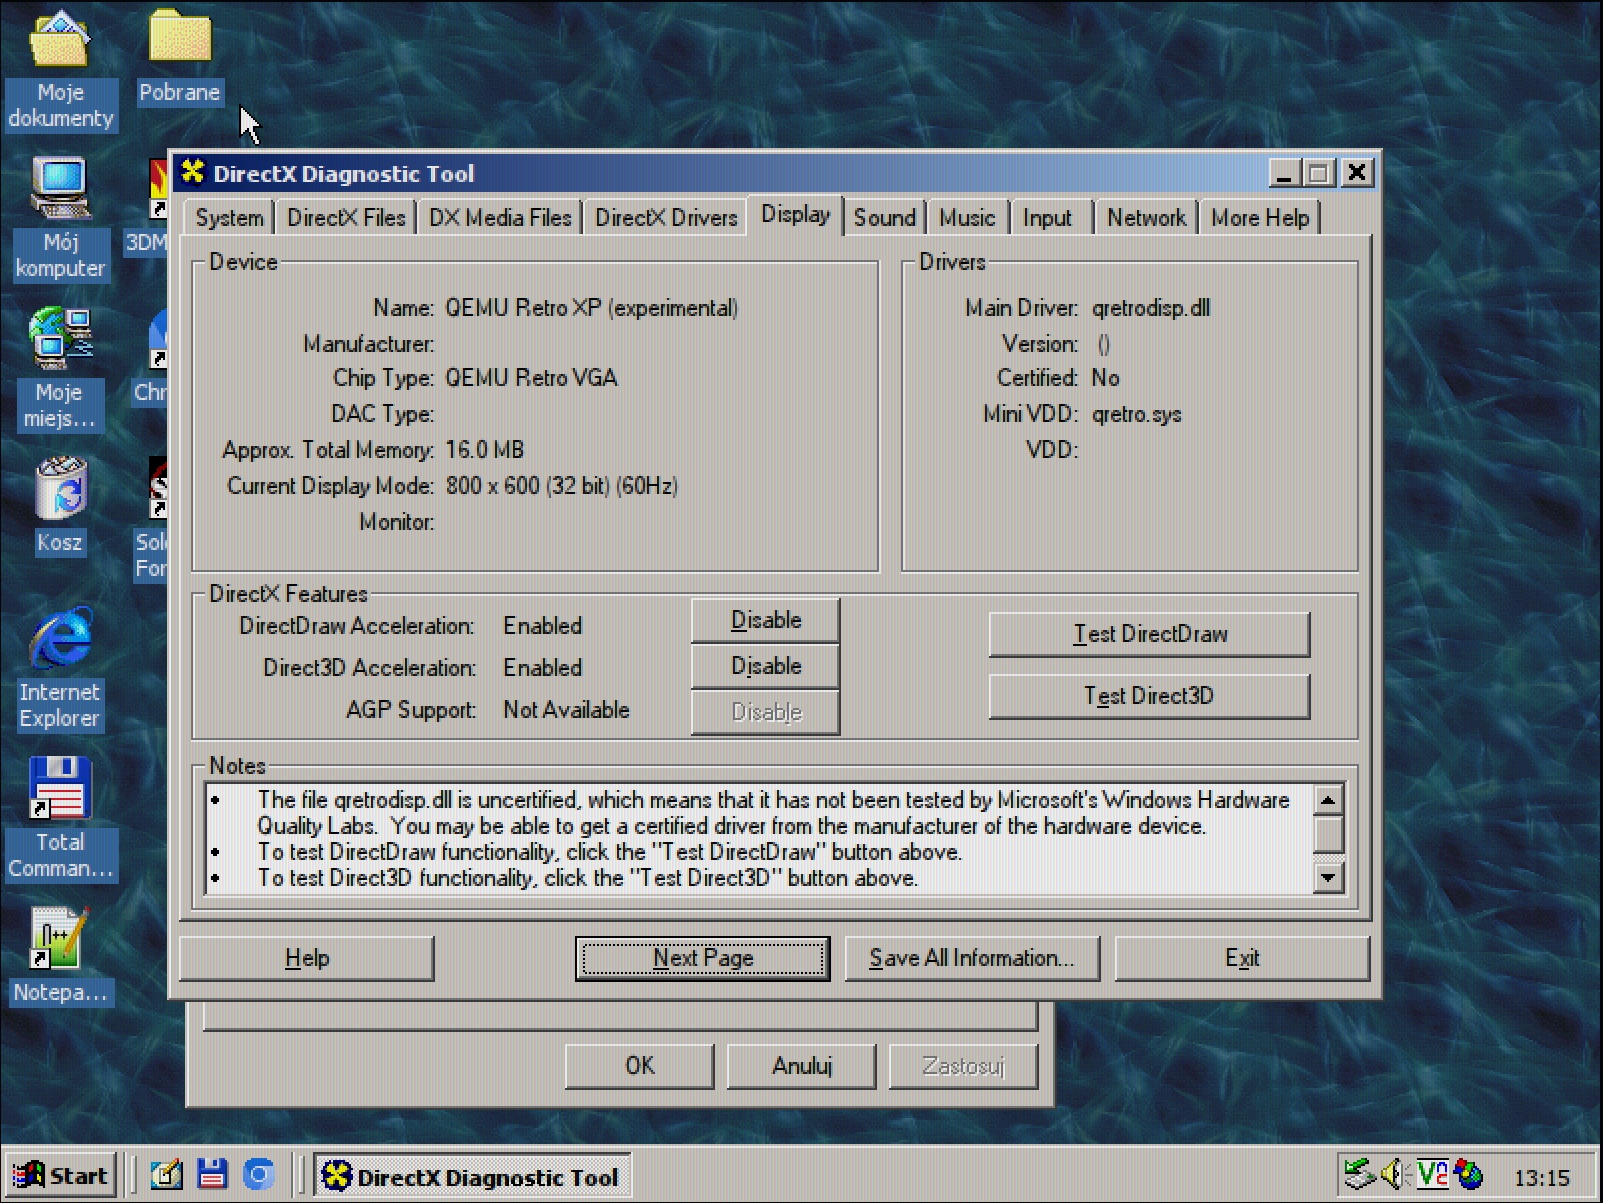Click the Test Direct3D button
Screen dimensions: 1603x1203
point(1150,696)
